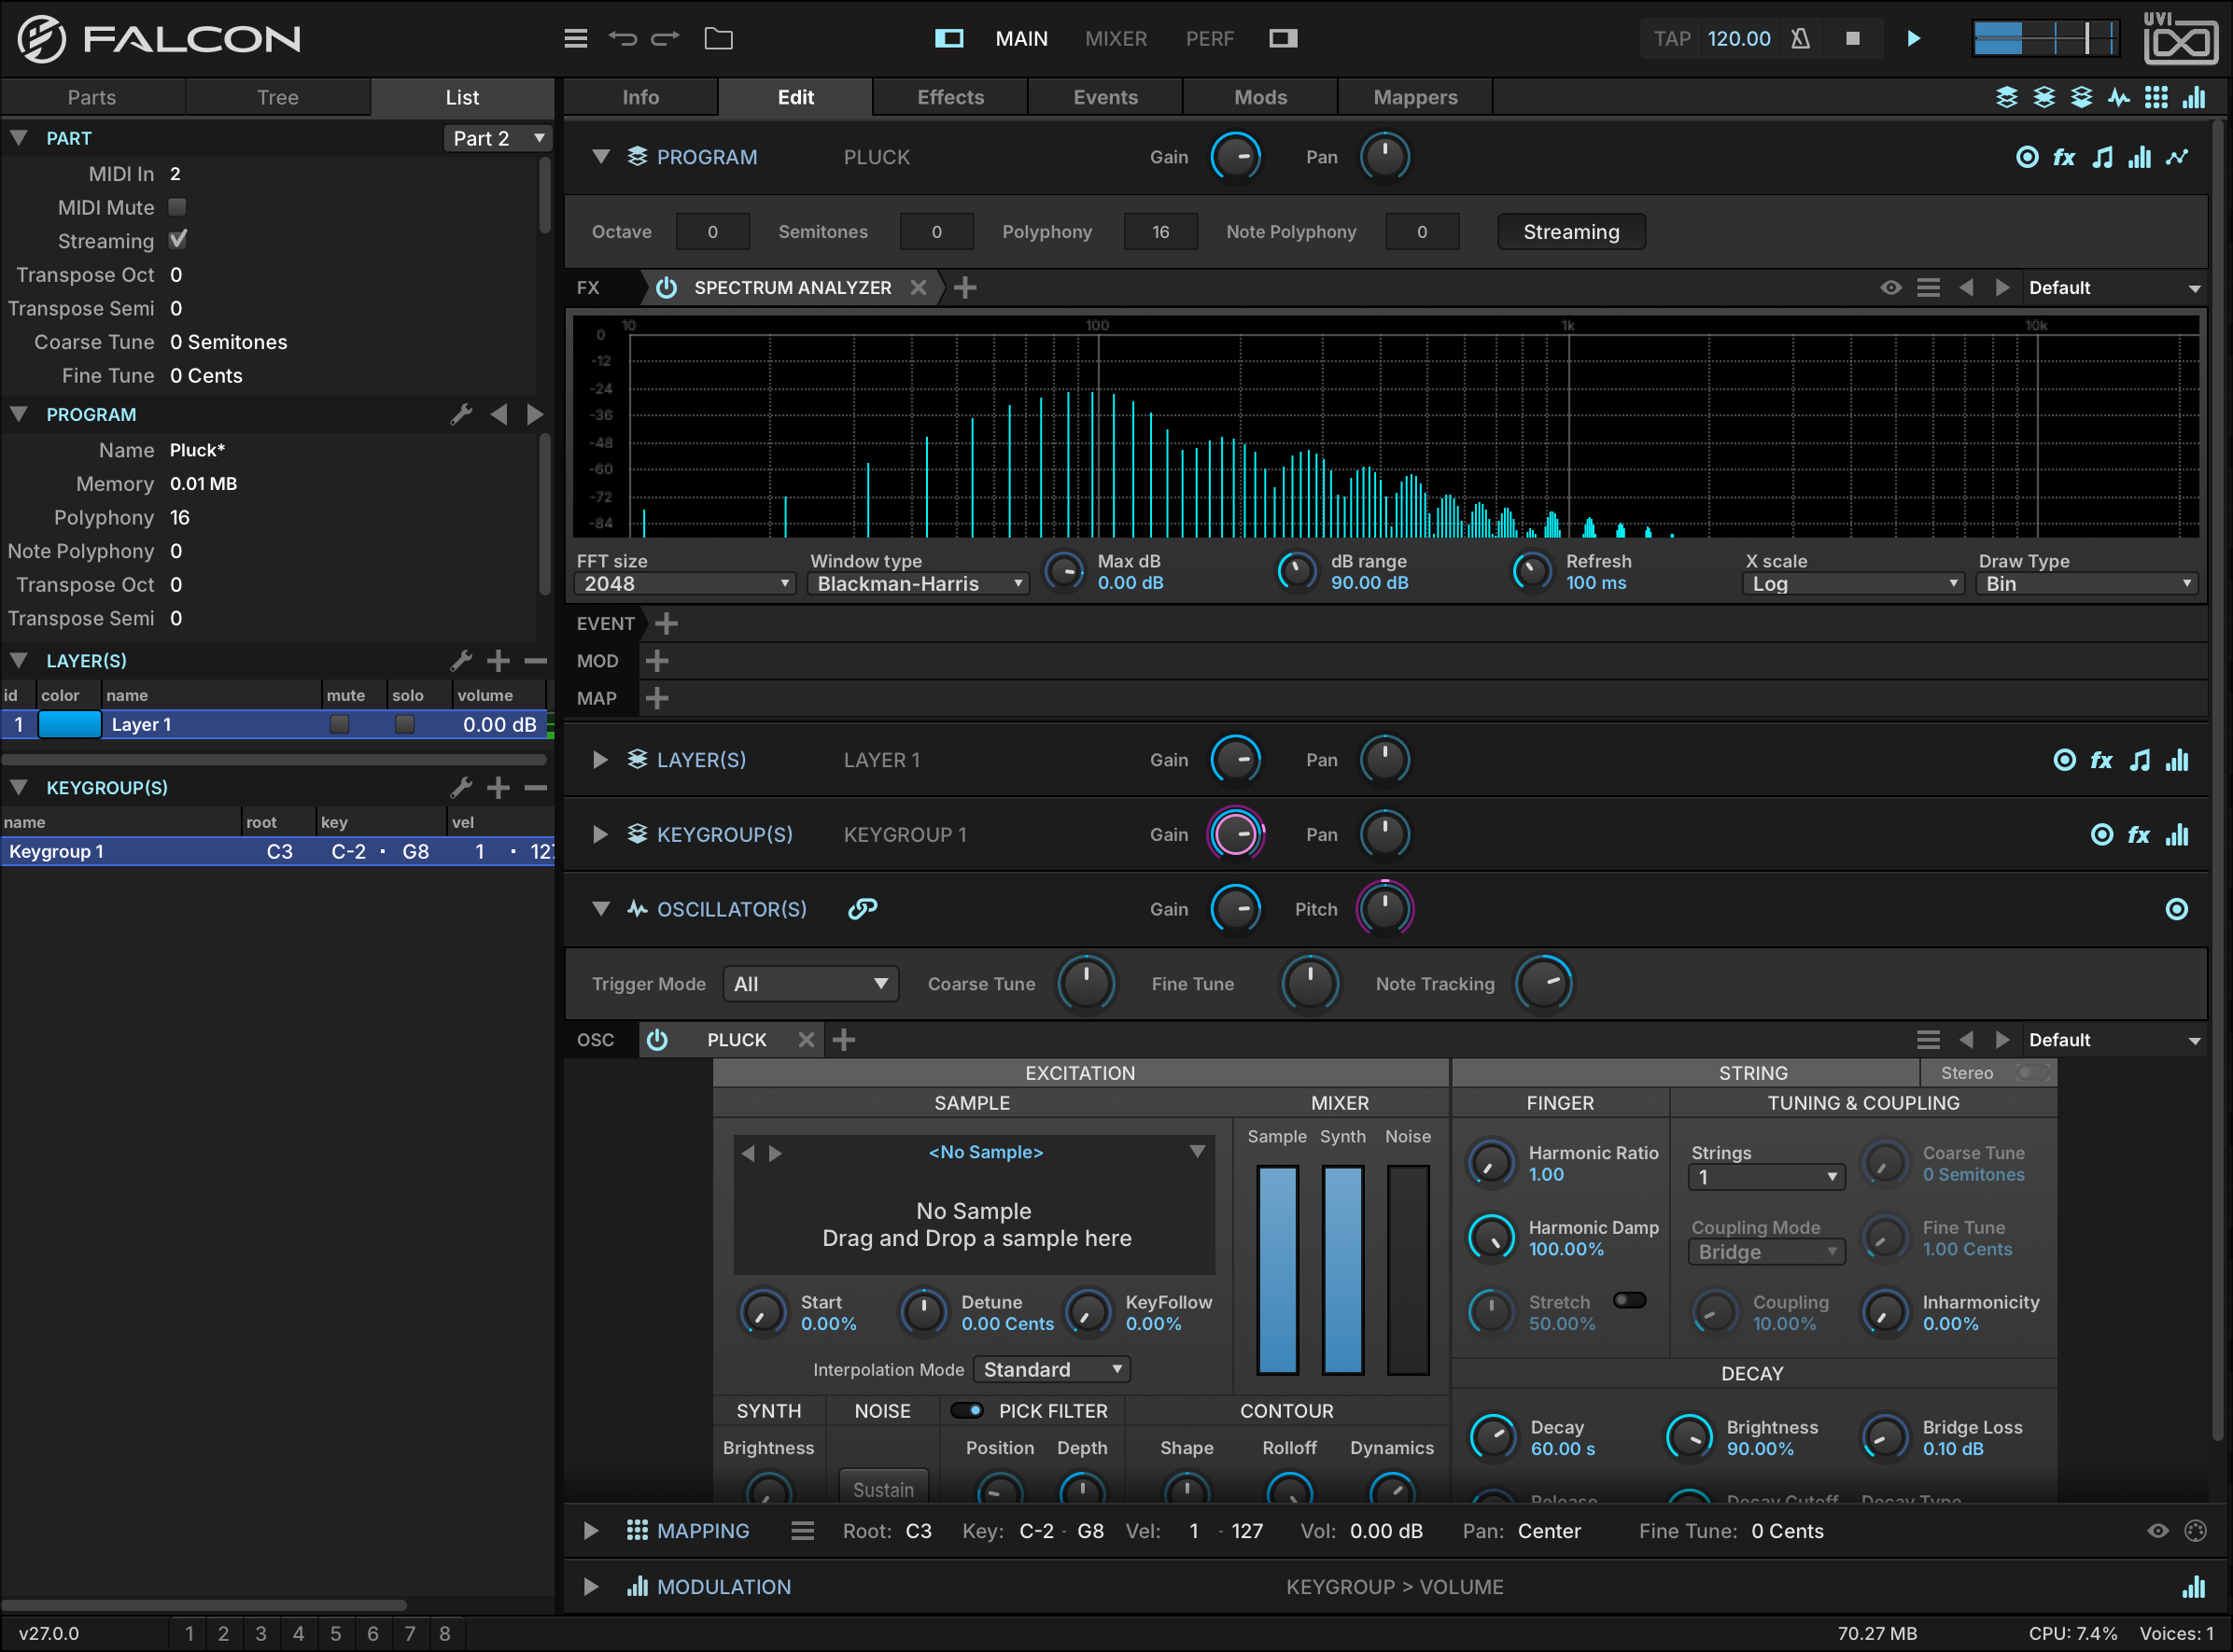This screenshot has width=2233, height=1652.
Task: Add a new FX module
Action: [965, 287]
